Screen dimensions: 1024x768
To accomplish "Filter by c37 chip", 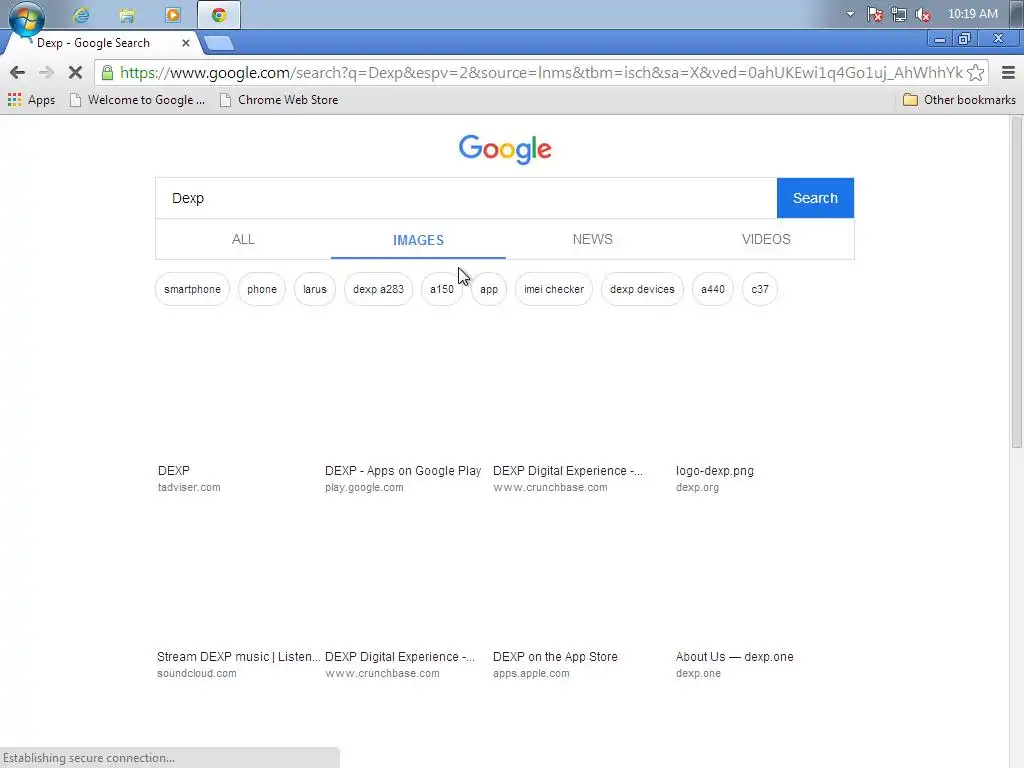I will click(x=760, y=289).
